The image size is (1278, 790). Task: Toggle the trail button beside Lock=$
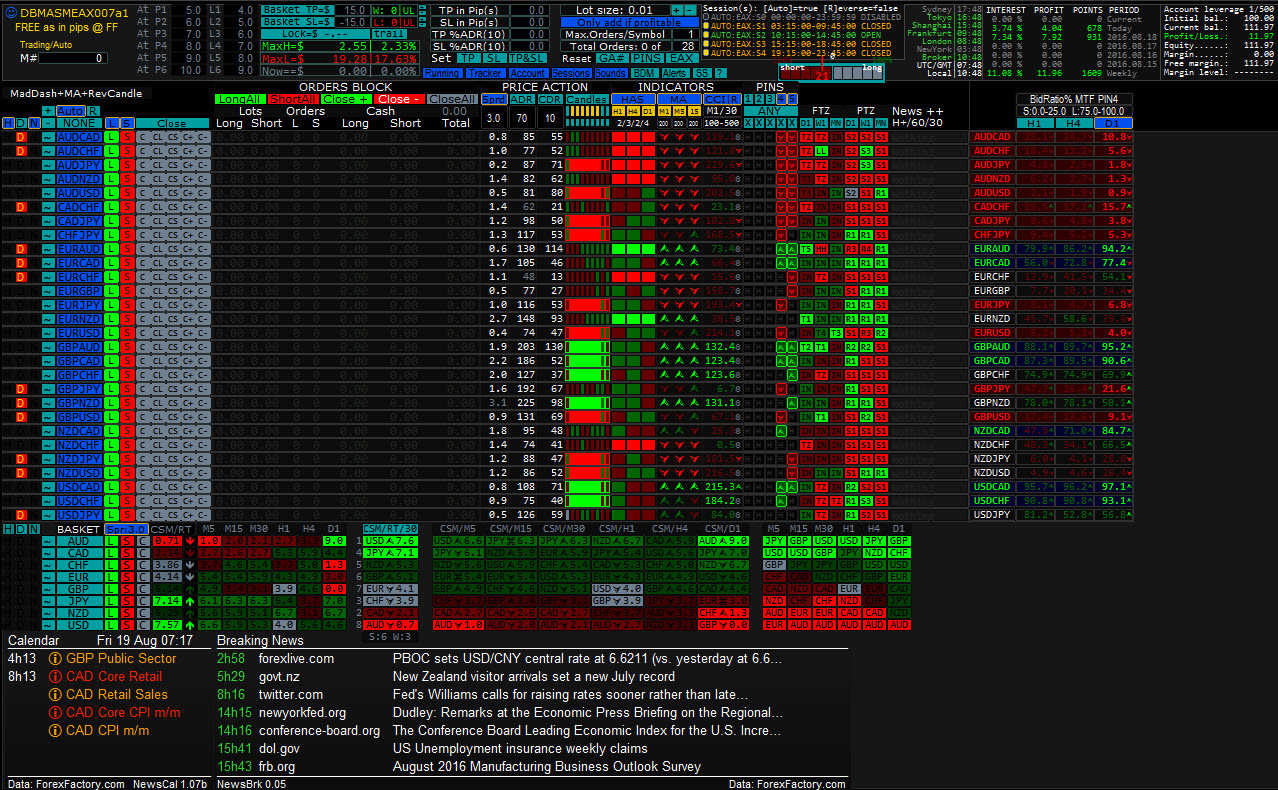(390, 33)
